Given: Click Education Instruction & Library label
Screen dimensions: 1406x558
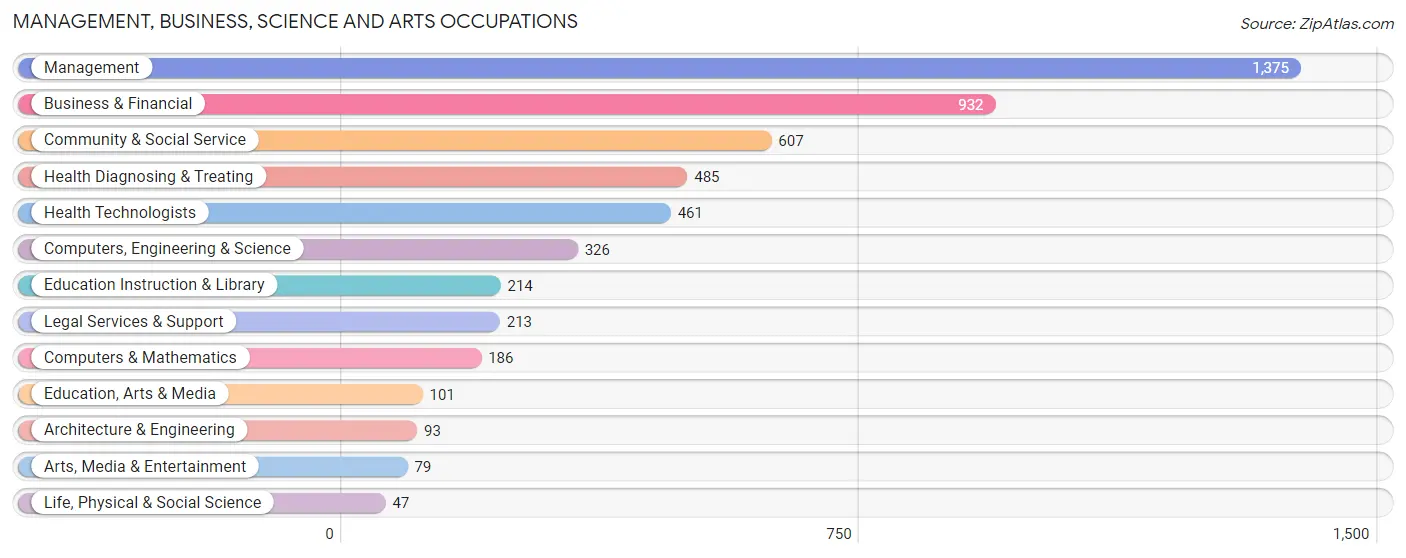Looking at the screenshot, I should click(x=154, y=285).
